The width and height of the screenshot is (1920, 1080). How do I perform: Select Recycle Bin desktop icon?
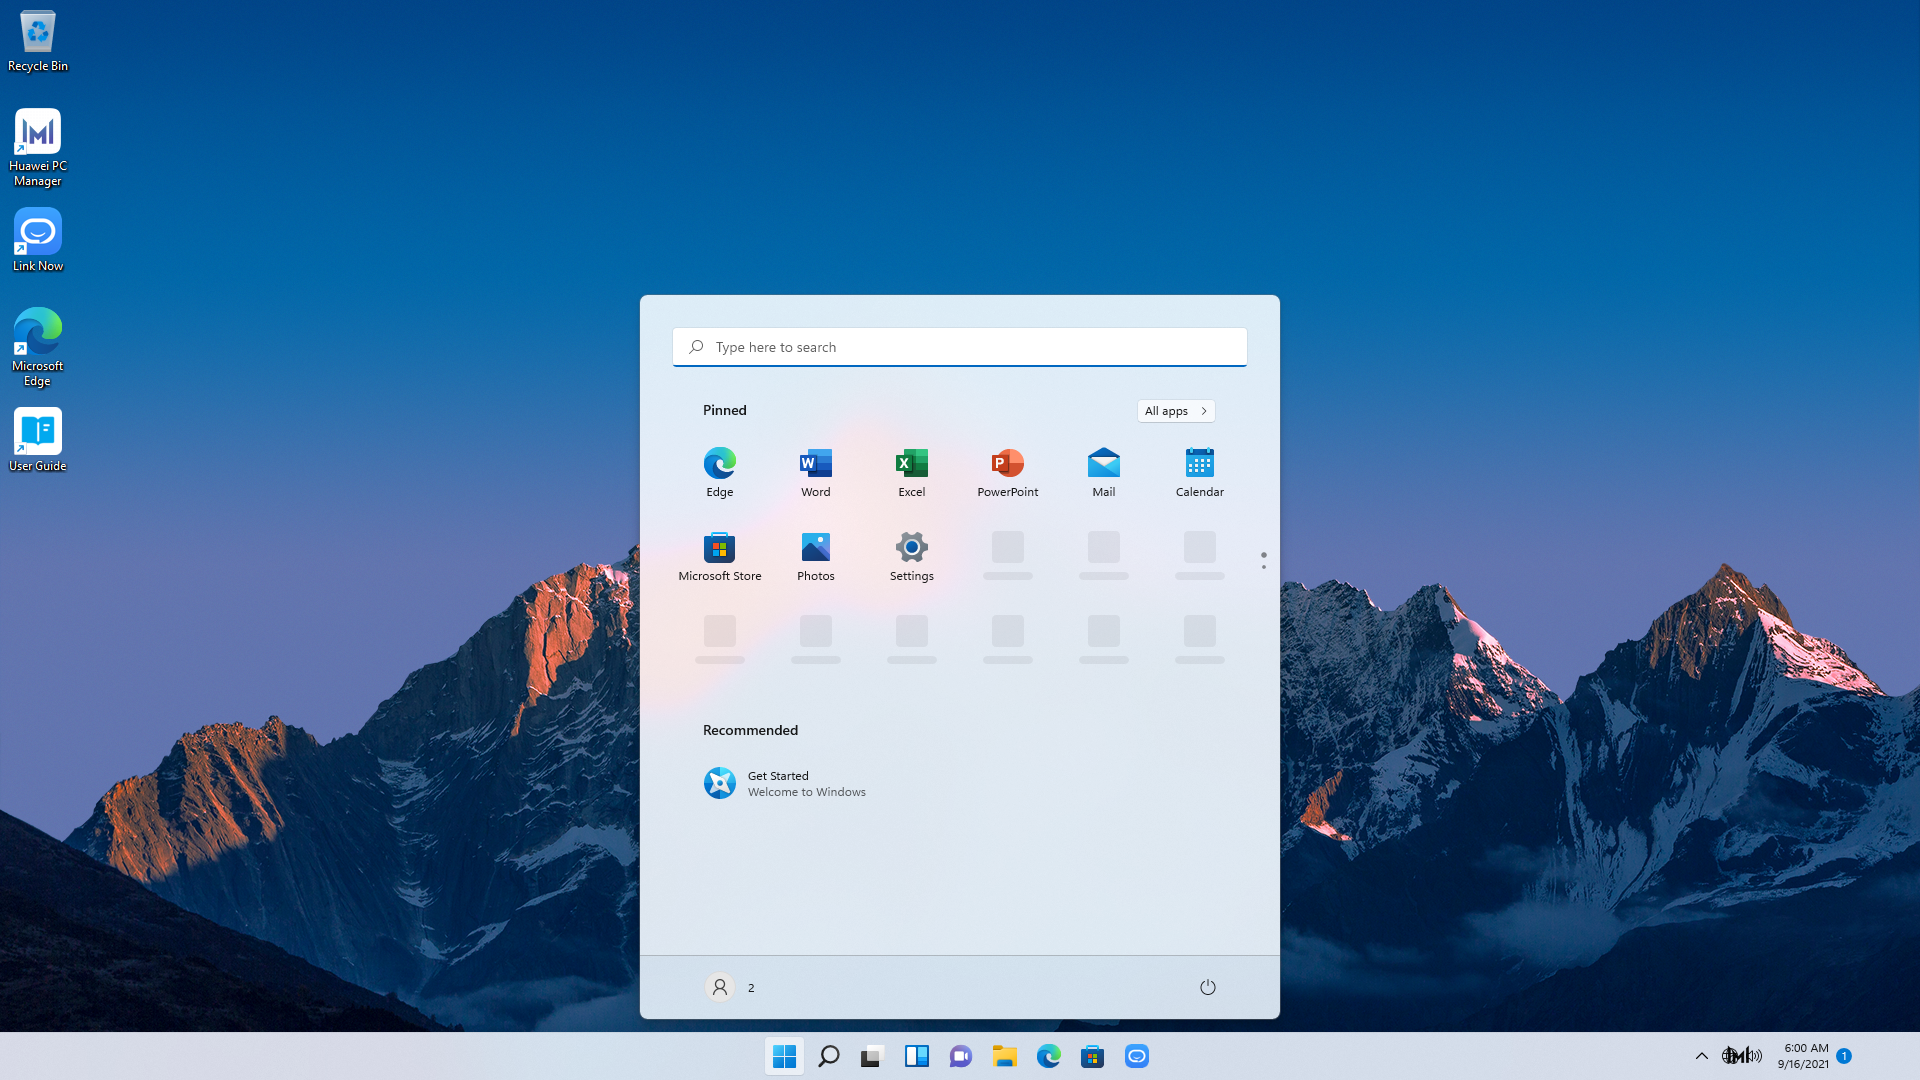38,41
